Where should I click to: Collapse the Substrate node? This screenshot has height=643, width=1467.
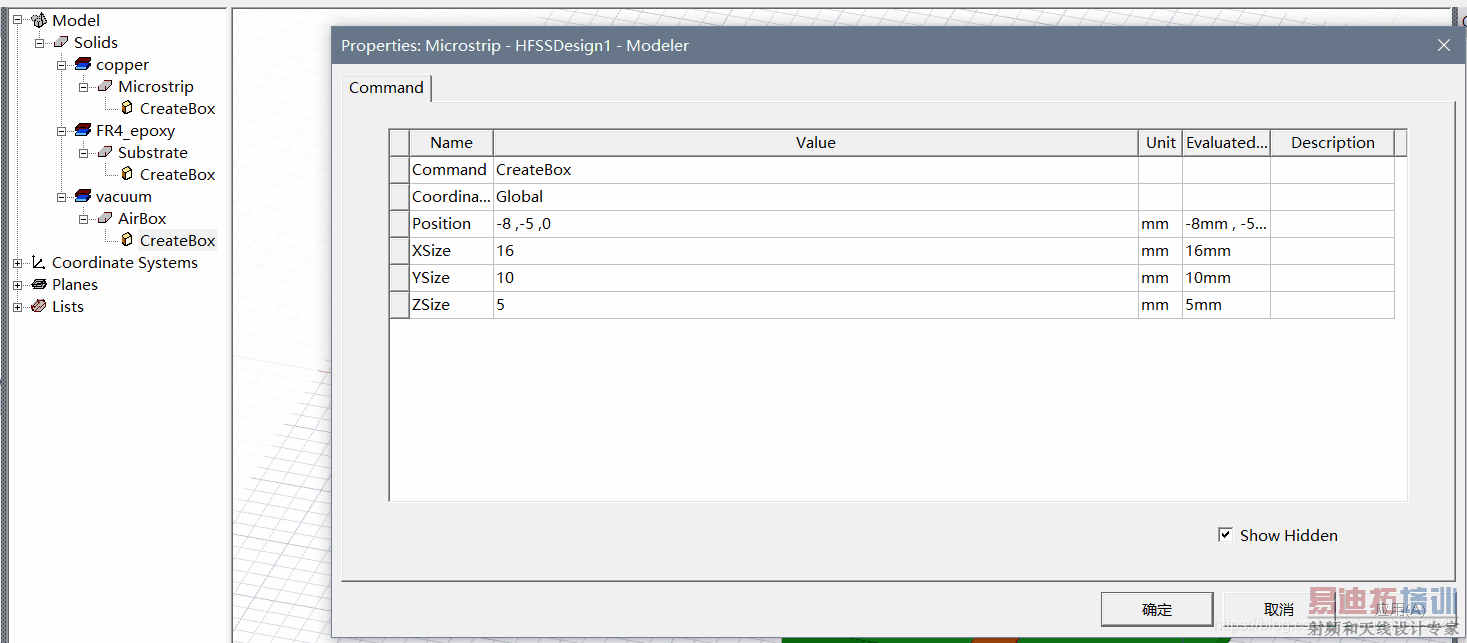click(x=83, y=152)
